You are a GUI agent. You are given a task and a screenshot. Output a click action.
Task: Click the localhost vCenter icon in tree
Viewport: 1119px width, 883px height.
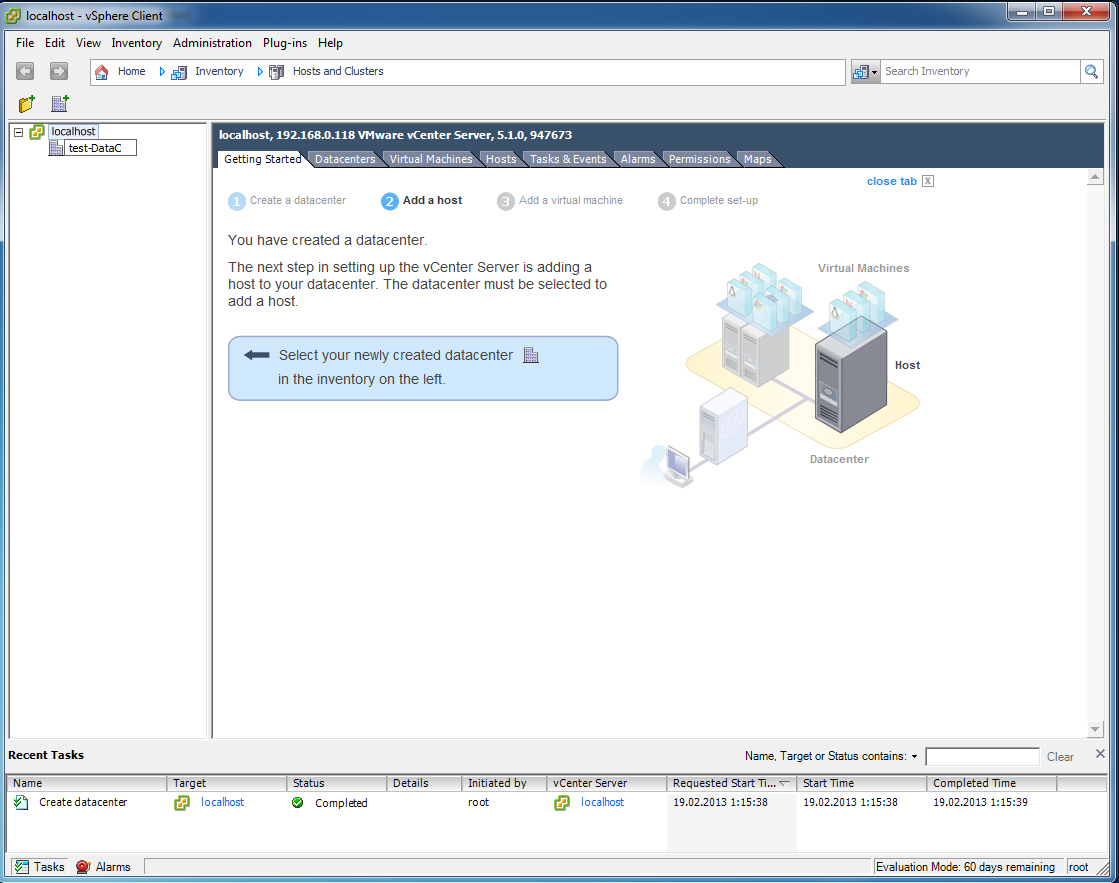click(x=37, y=132)
